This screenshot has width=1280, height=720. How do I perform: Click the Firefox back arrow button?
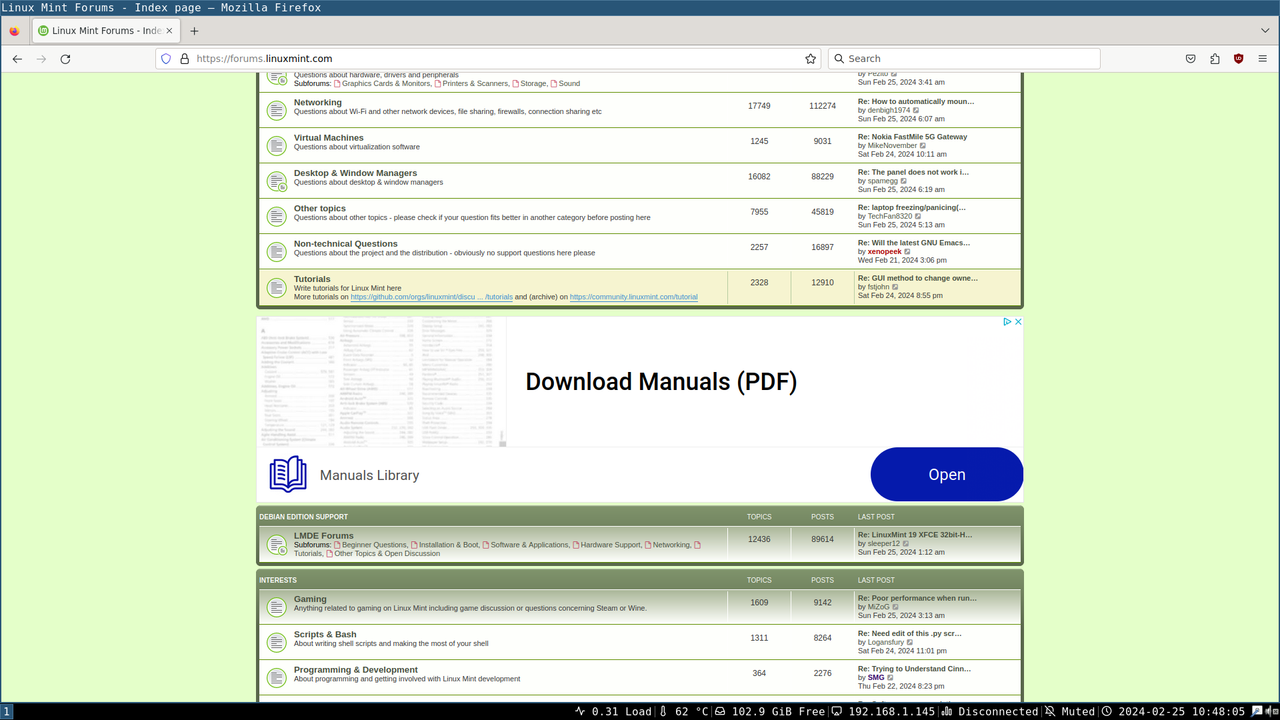tap(17, 59)
